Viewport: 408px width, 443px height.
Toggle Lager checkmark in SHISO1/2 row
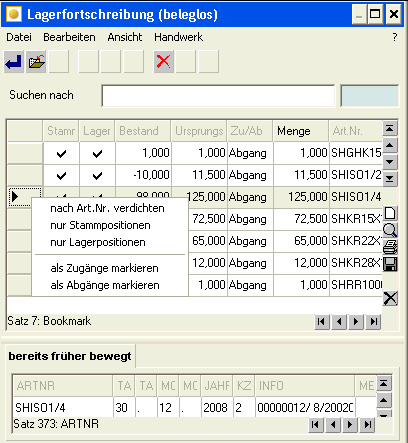pos(97,175)
